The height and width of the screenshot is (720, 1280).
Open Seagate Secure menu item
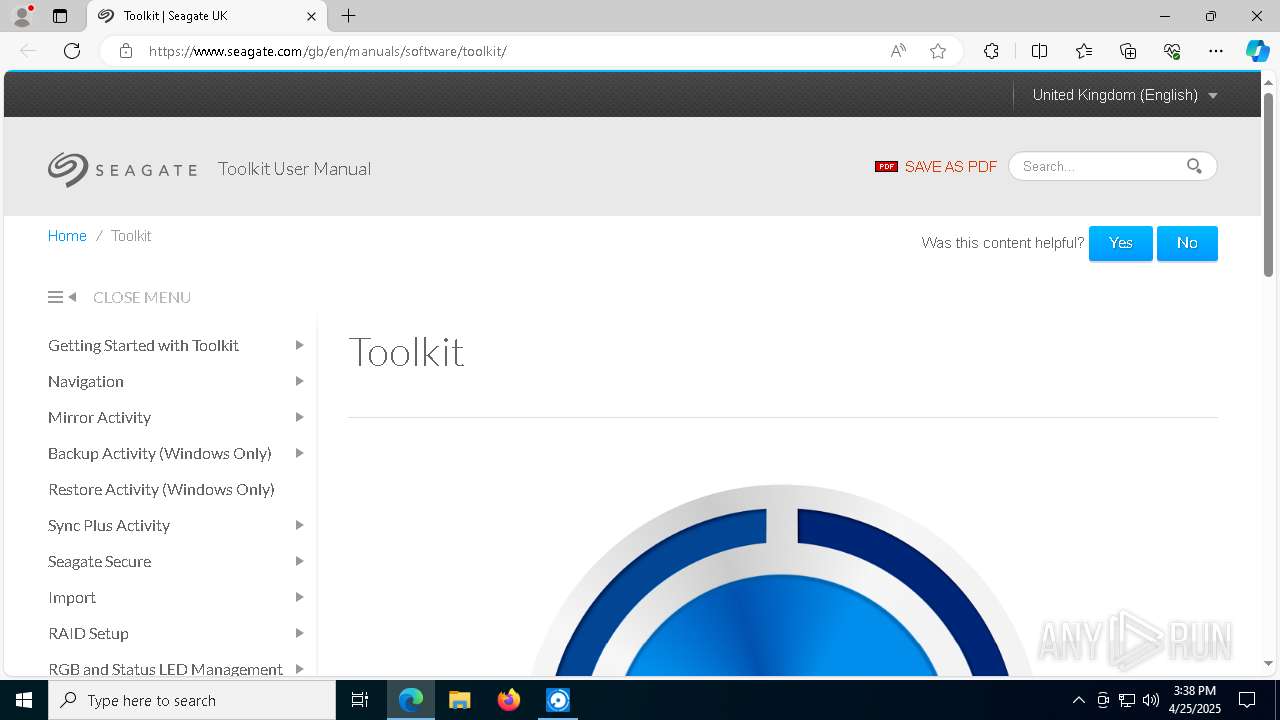pyautogui.click(x=100, y=561)
